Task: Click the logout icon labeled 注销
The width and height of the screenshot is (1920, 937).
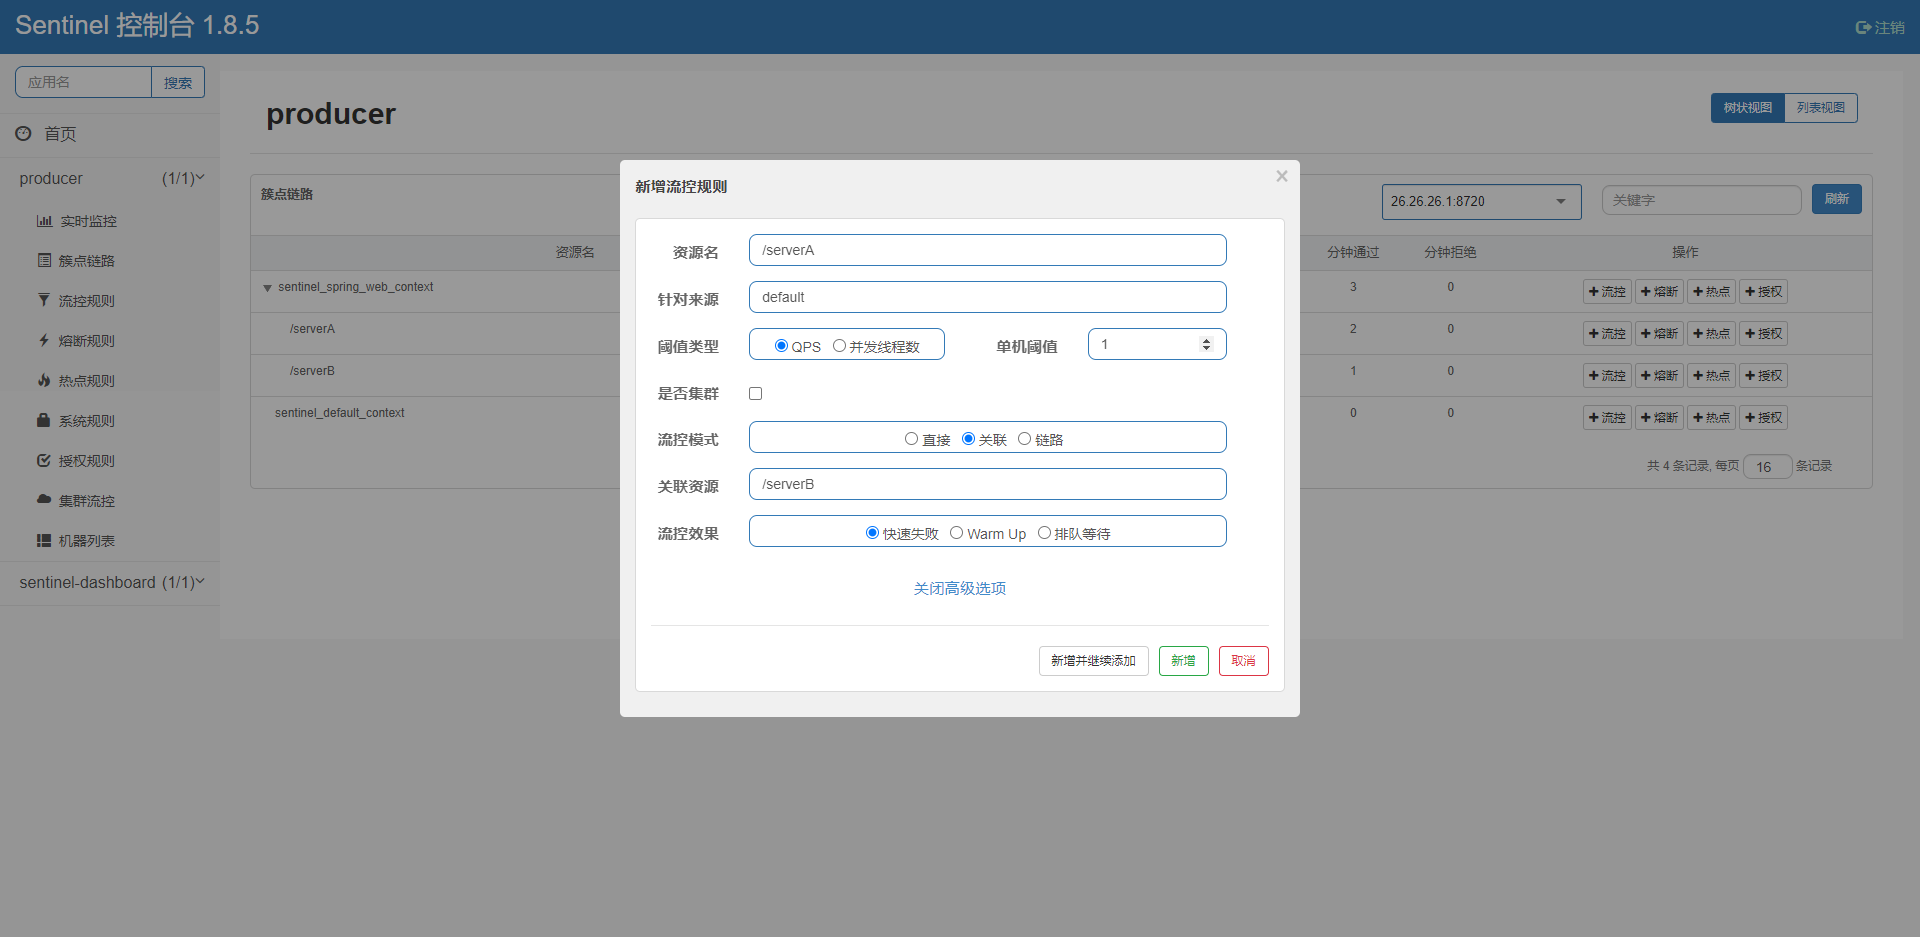Action: click(1879, 27)
